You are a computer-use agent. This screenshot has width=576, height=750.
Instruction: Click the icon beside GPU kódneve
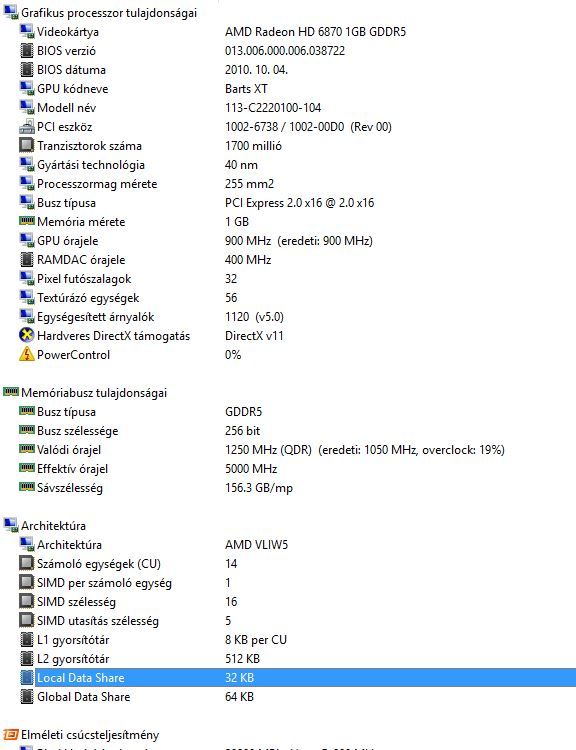(27, 88)
